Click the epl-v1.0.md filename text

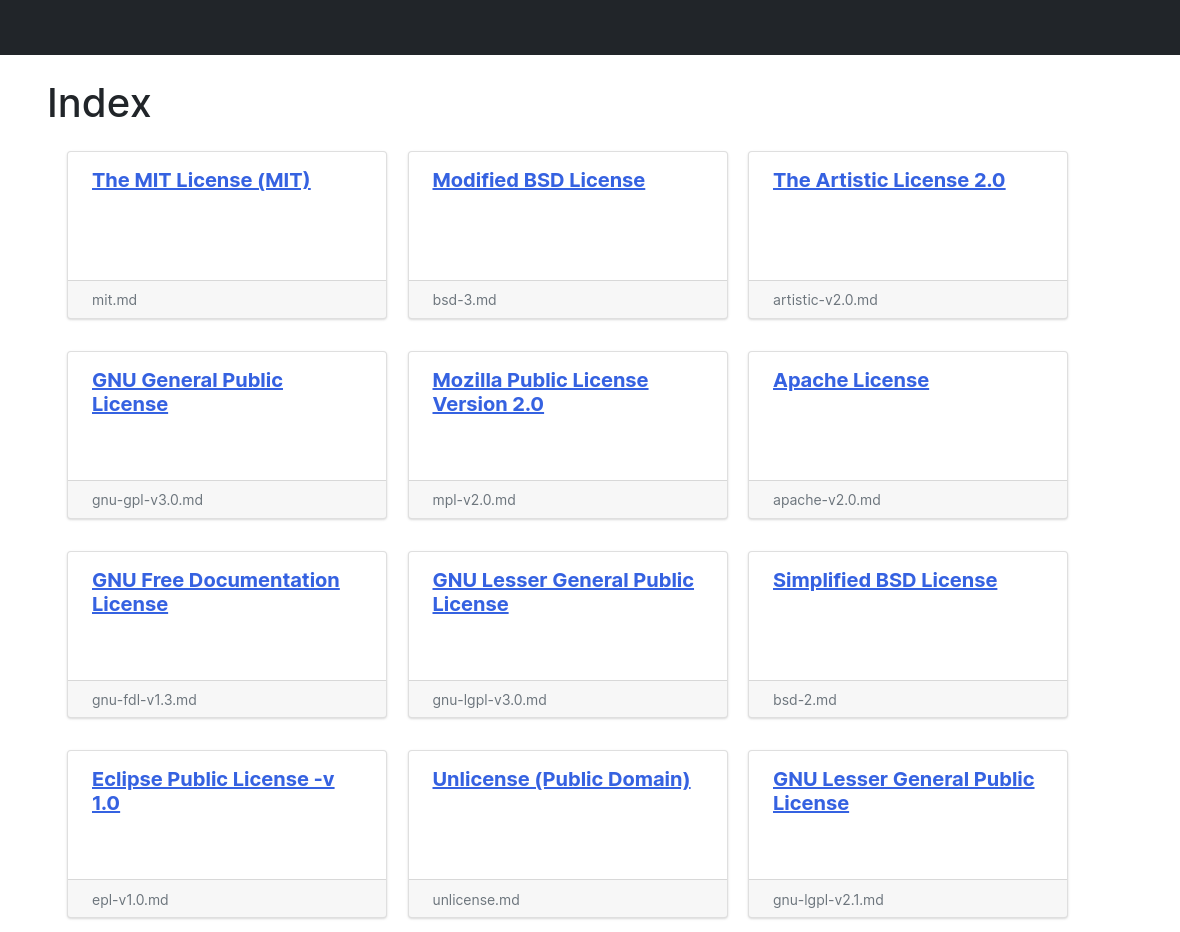coord(130,900)
